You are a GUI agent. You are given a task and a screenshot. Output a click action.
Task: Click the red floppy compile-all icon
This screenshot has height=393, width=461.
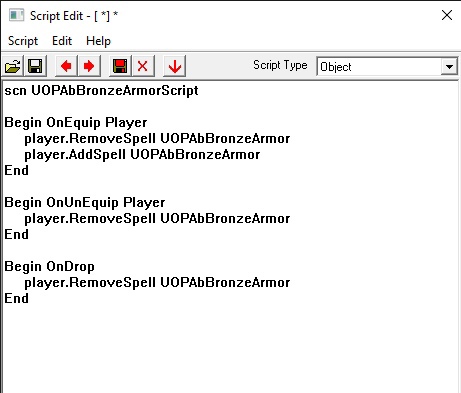click(120, 66)
